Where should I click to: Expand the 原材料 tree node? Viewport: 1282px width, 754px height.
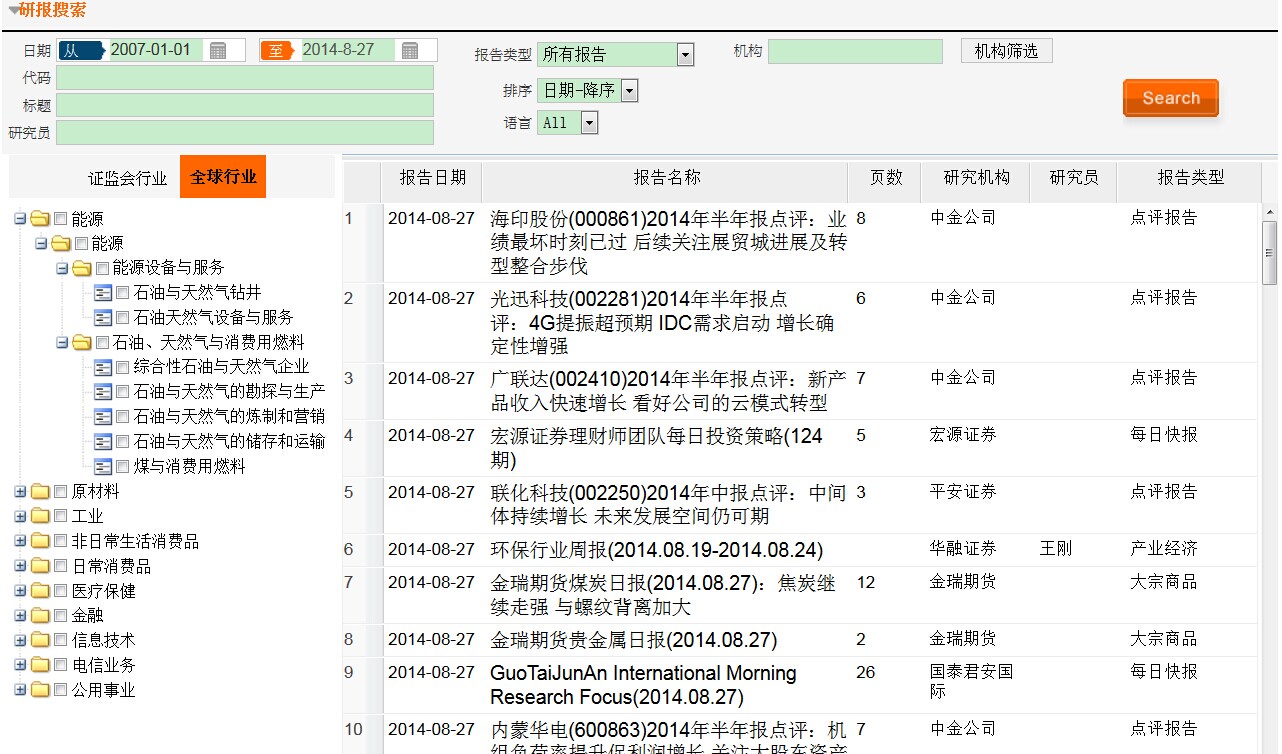20,491
